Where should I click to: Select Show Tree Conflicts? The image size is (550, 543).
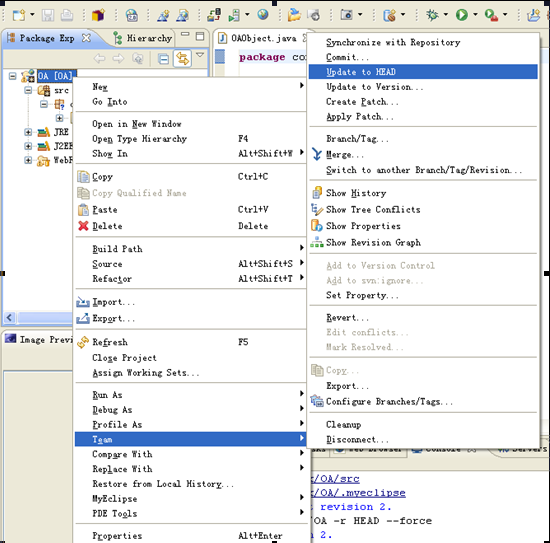pos(423,209)
